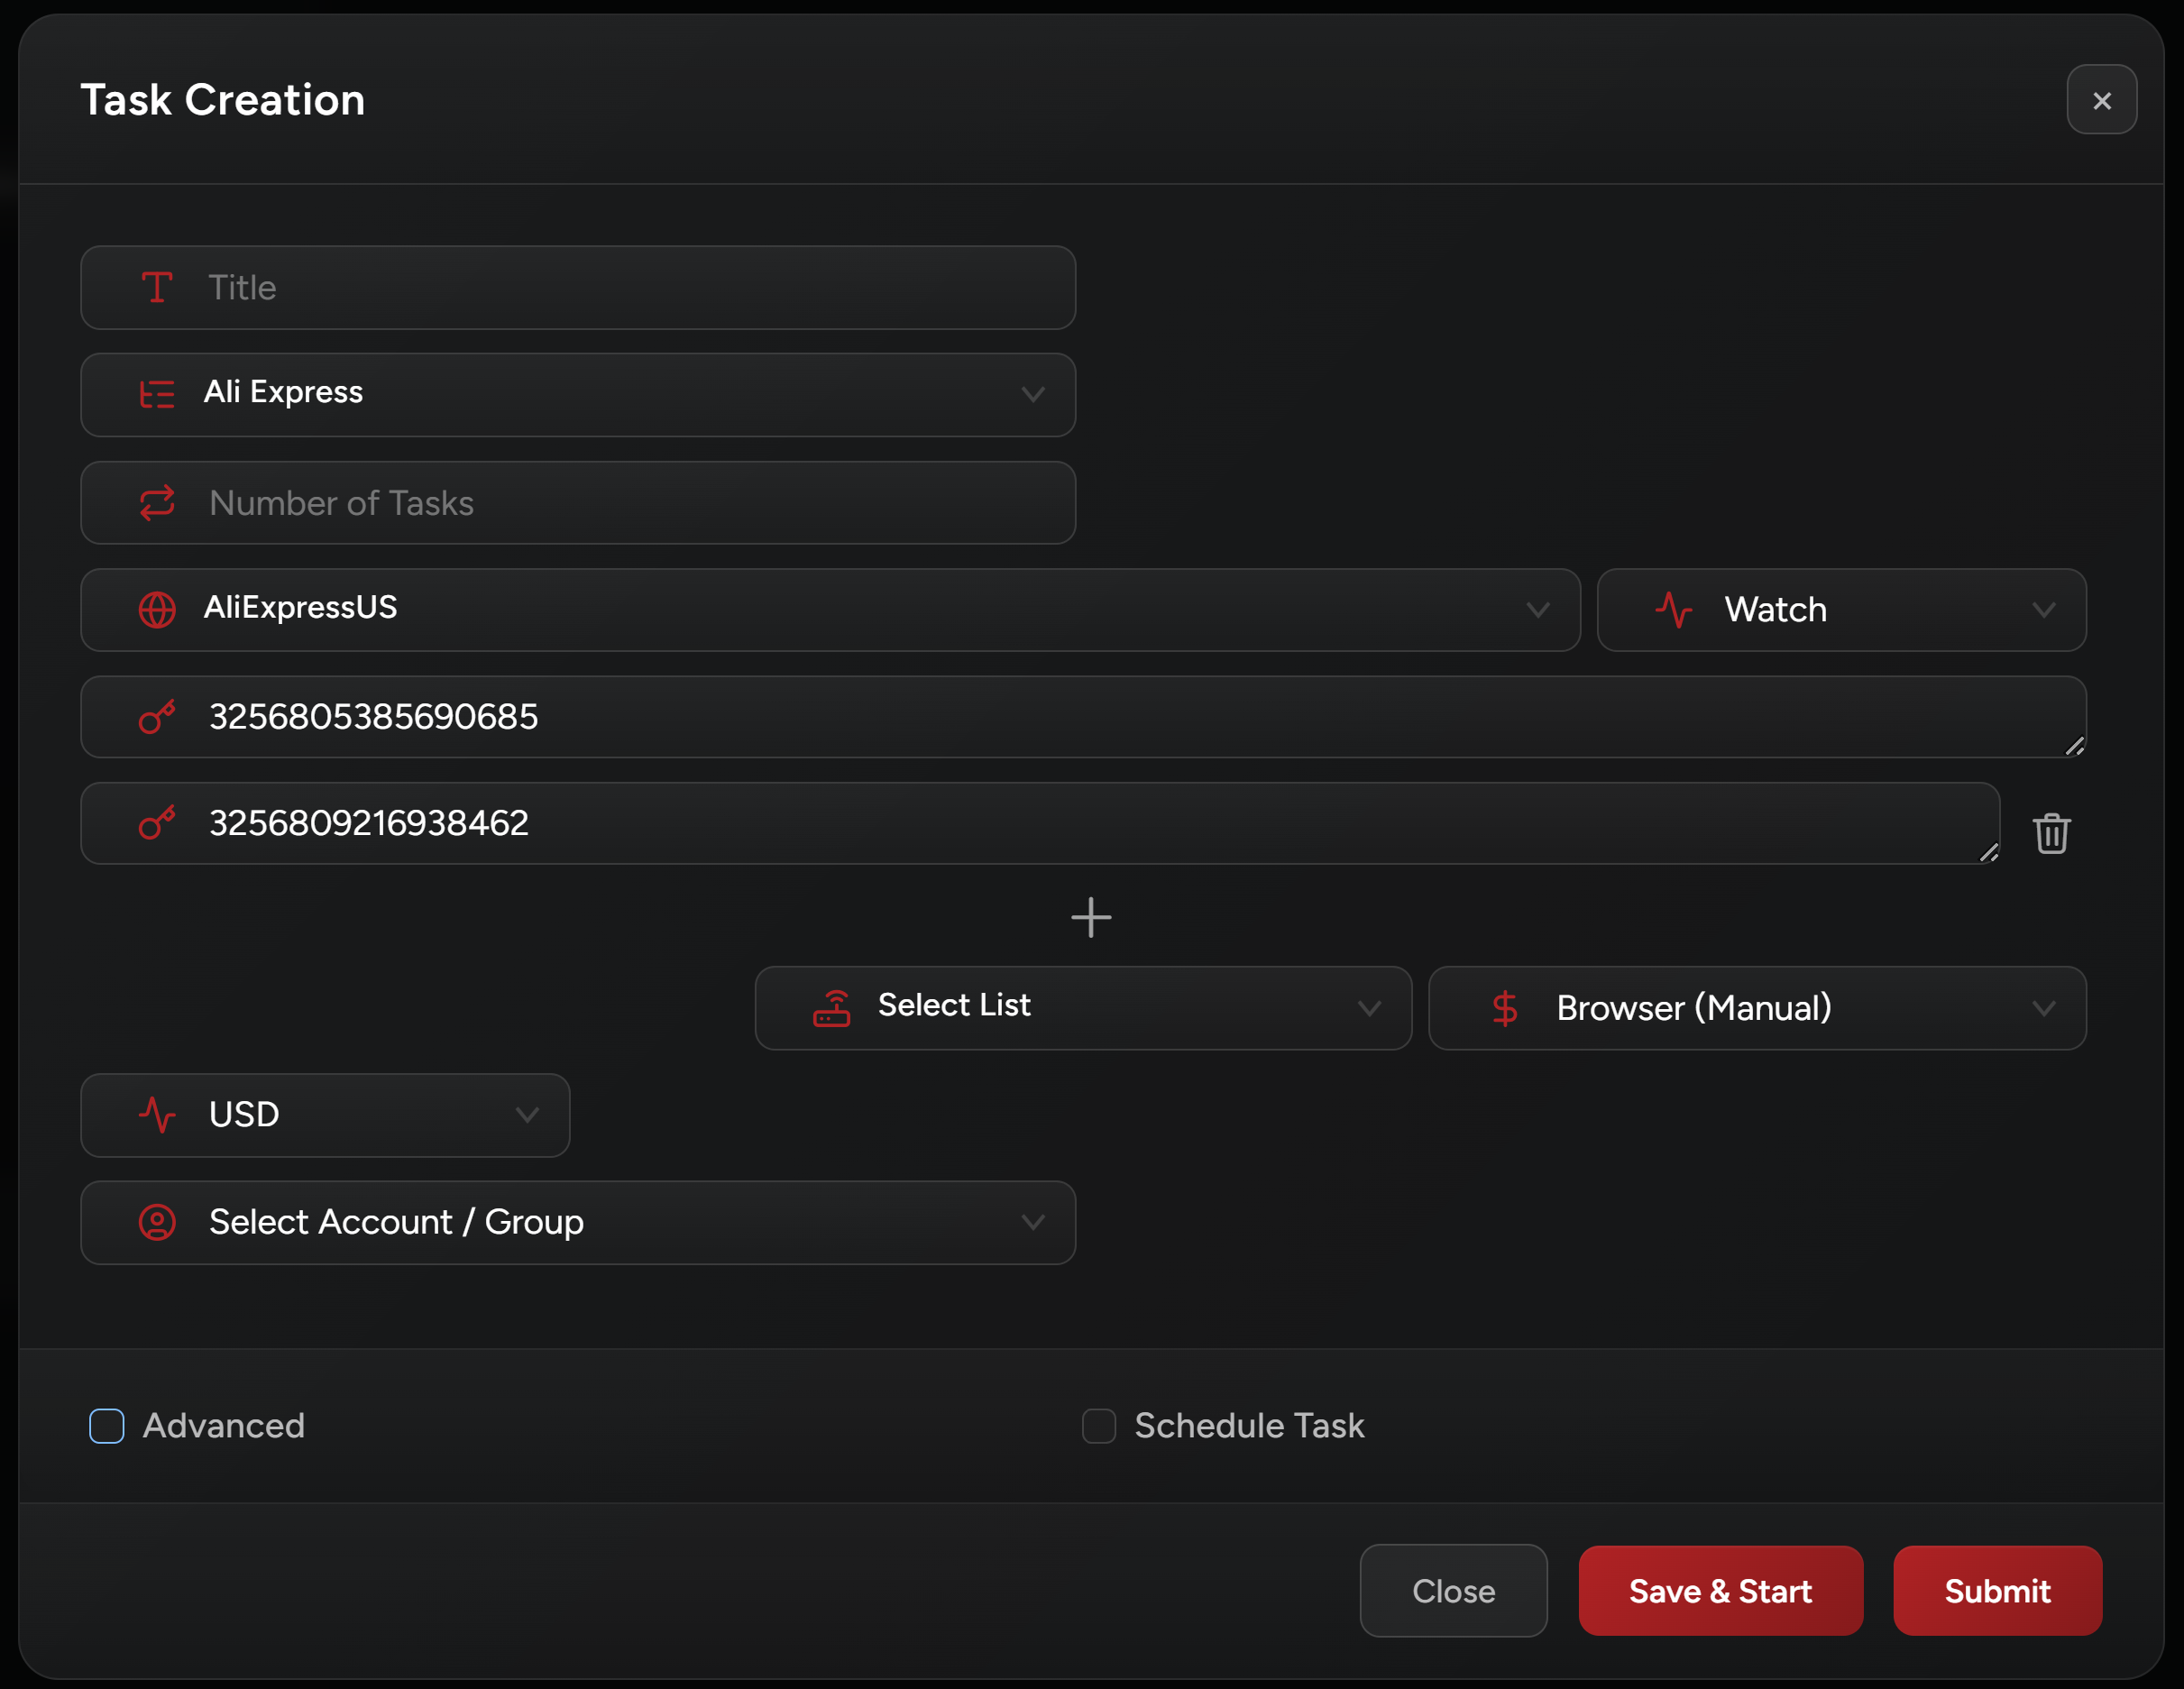This screenshot has width=2184, height=1689.
Task: Click the router icon next to Select List
Action: point(831,1008)
